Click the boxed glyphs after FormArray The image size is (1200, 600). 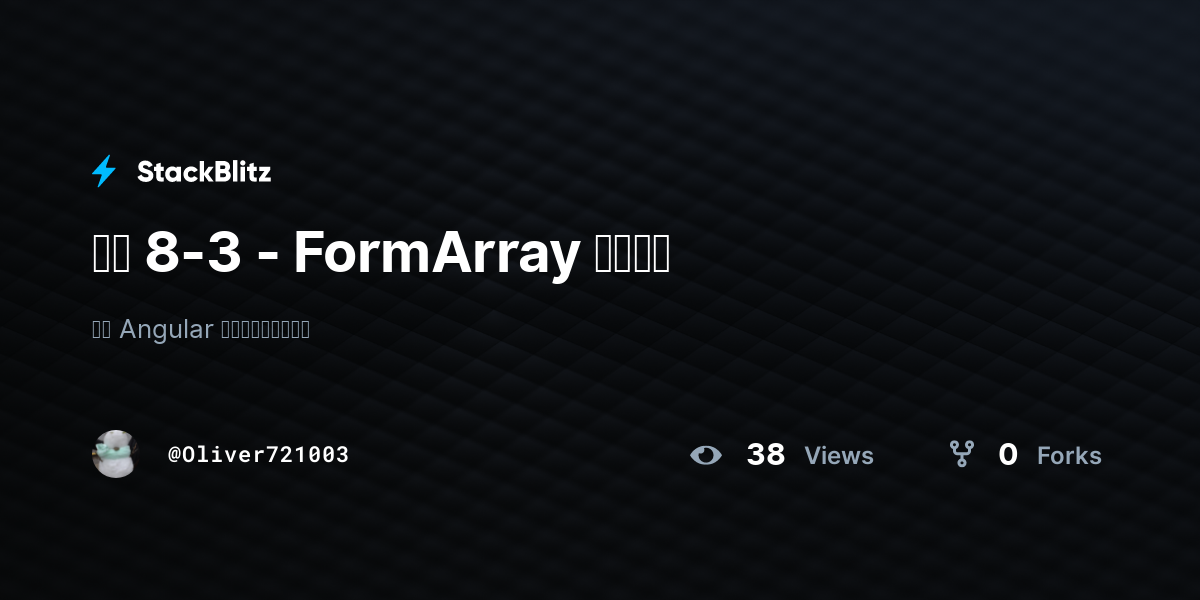[632, 255]
